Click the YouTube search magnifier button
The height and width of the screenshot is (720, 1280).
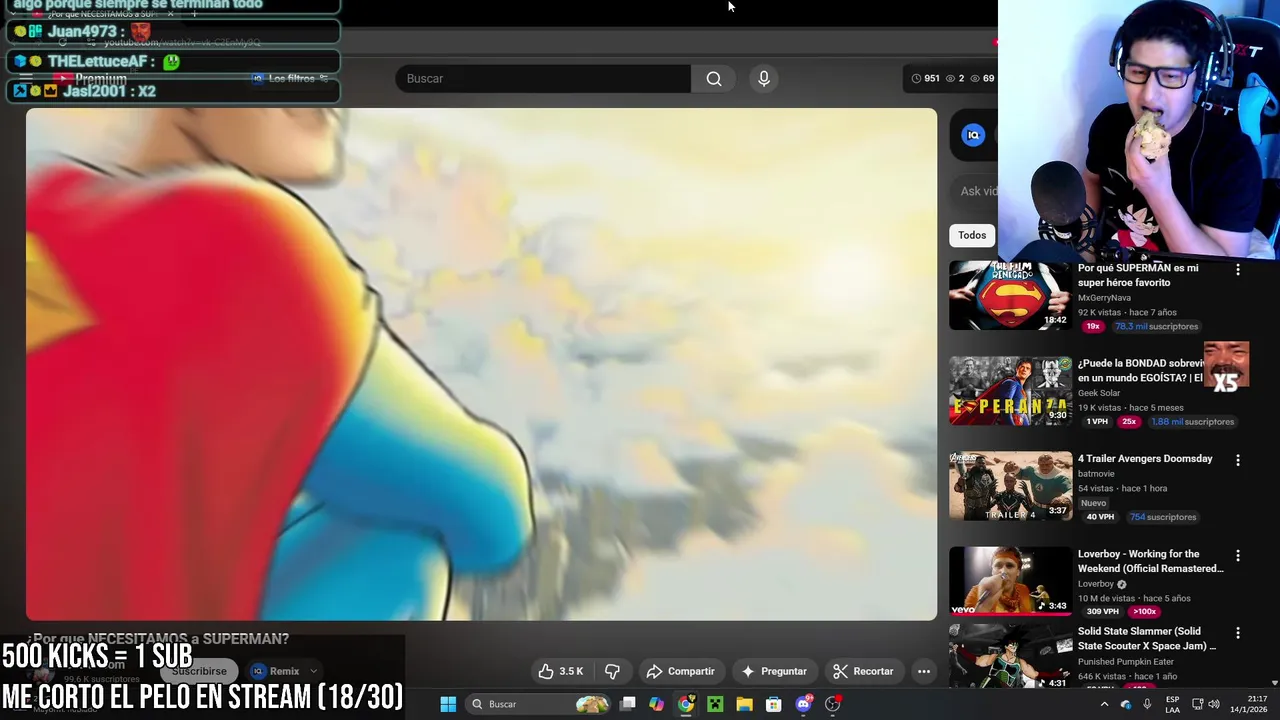coord(714,79)
